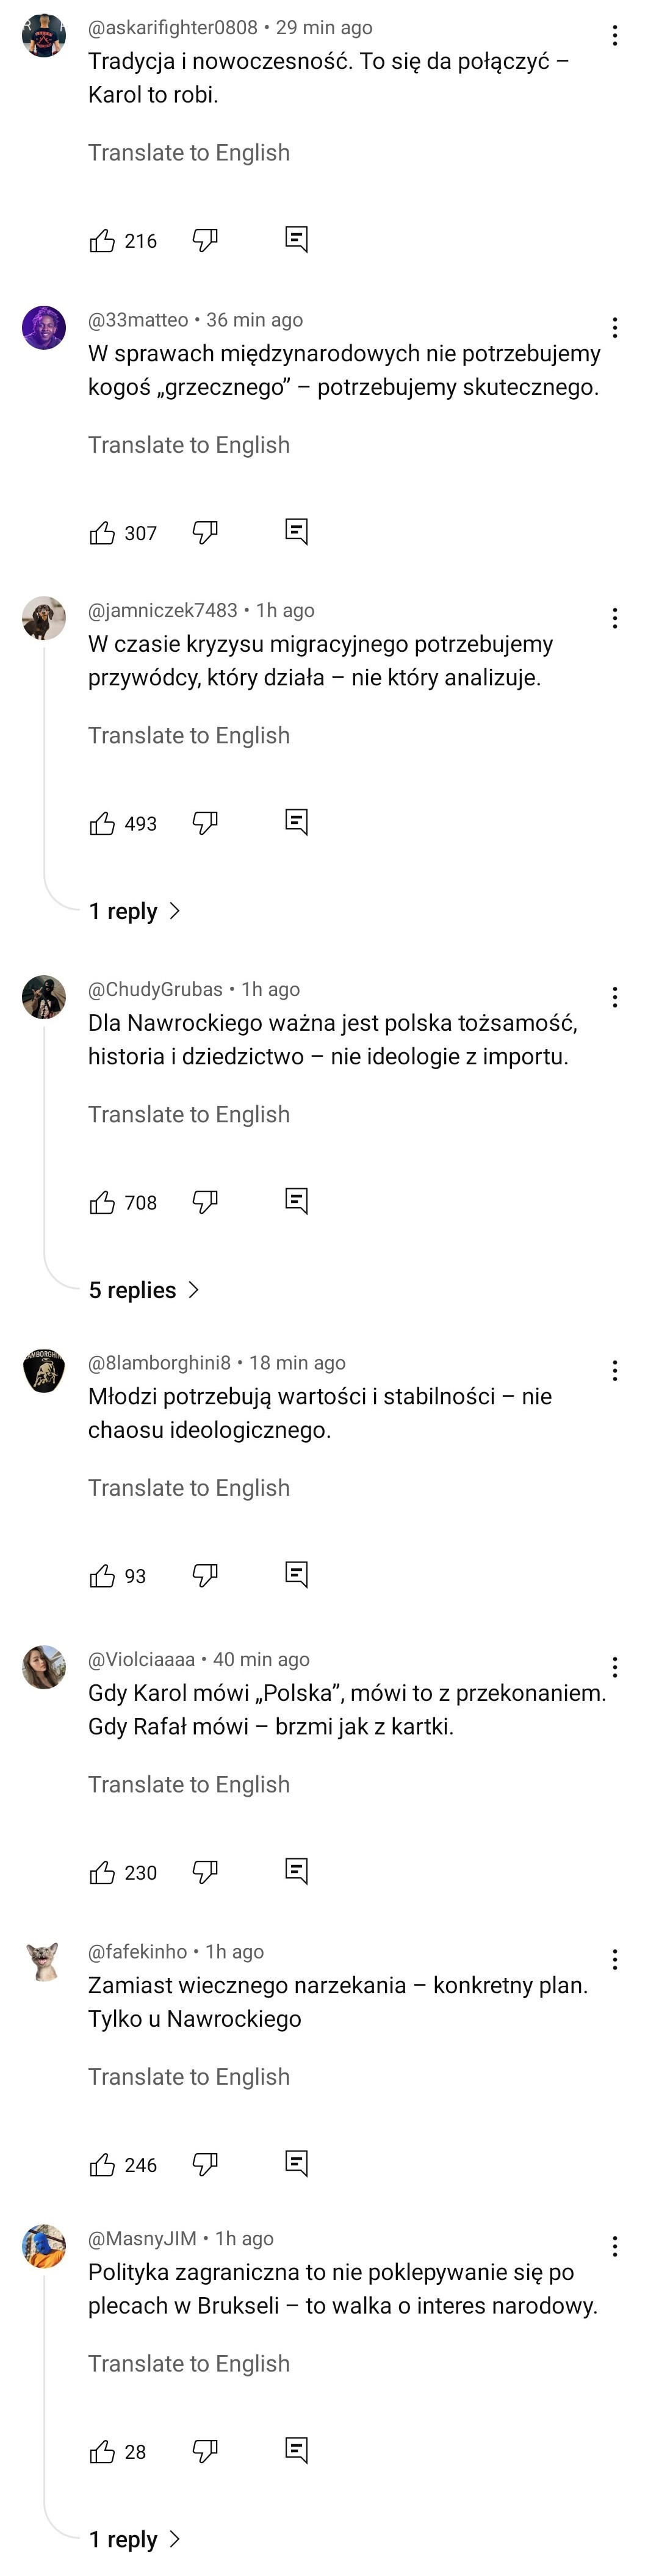Reply to @jamniczek7483's comment
The height and width of the screenshot is (2576, 659).
pyautogui.click(x=296, y=822)
